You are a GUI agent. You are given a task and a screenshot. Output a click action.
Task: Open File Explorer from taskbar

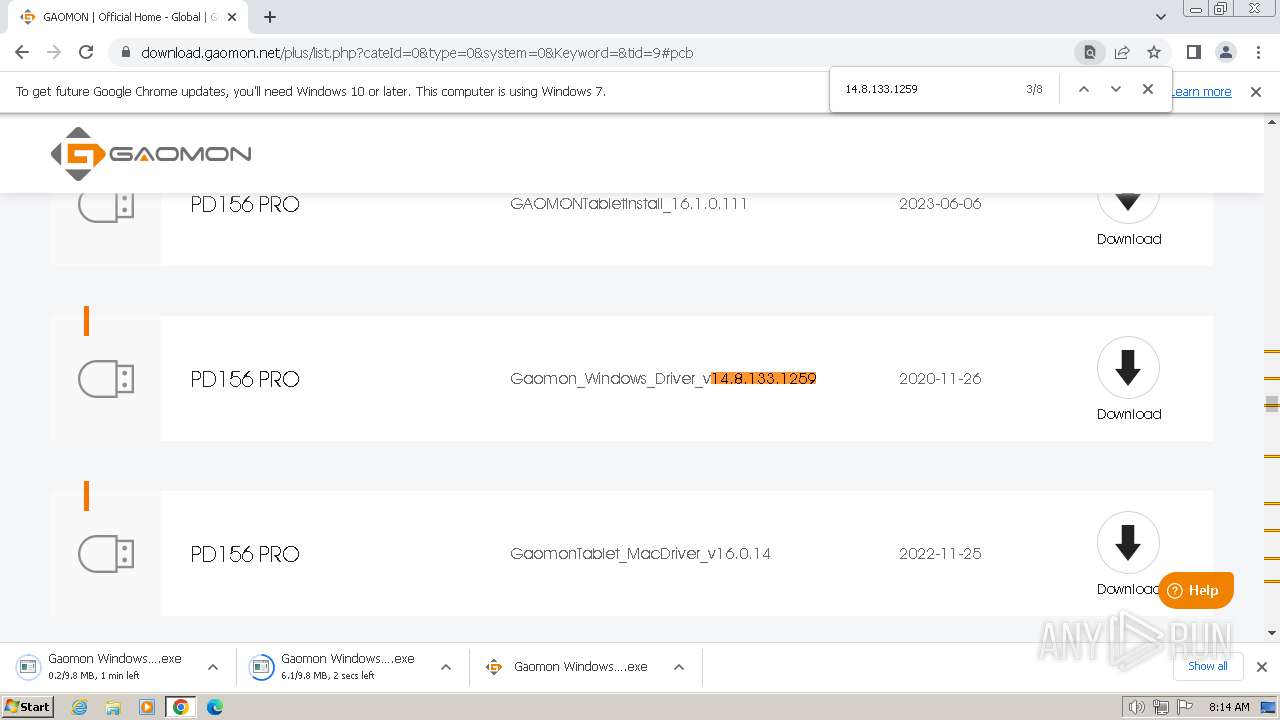[113, 707]
